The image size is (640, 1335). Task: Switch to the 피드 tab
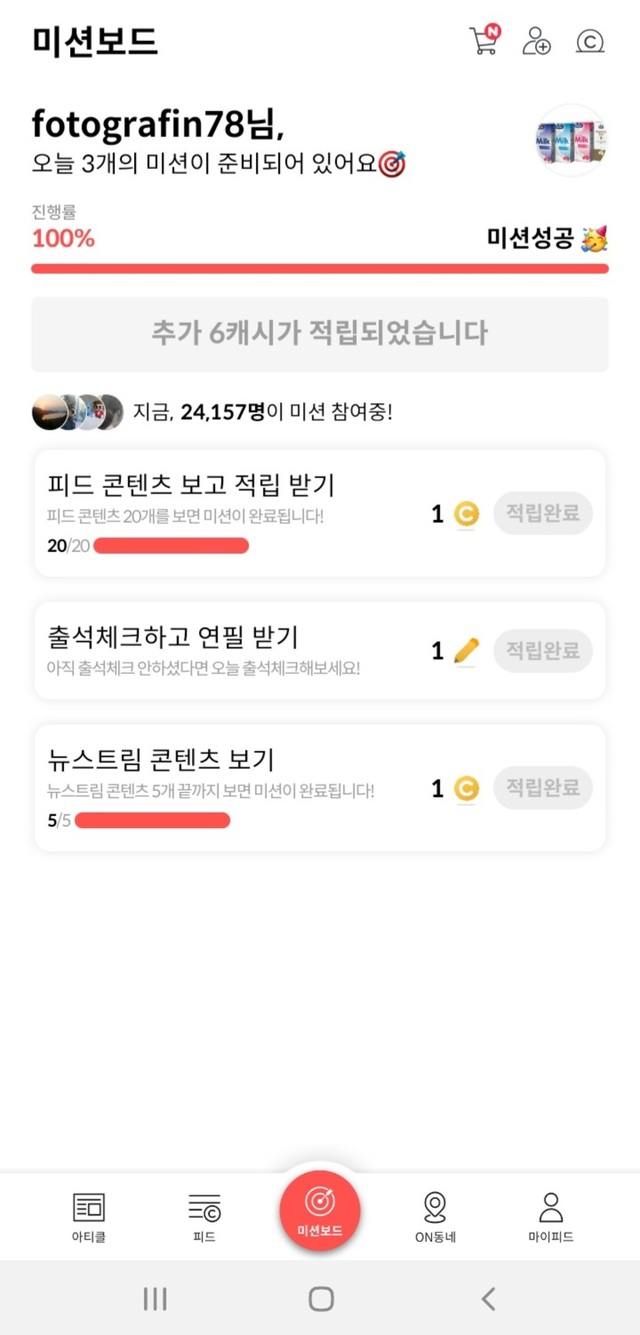click(204, 1216)
